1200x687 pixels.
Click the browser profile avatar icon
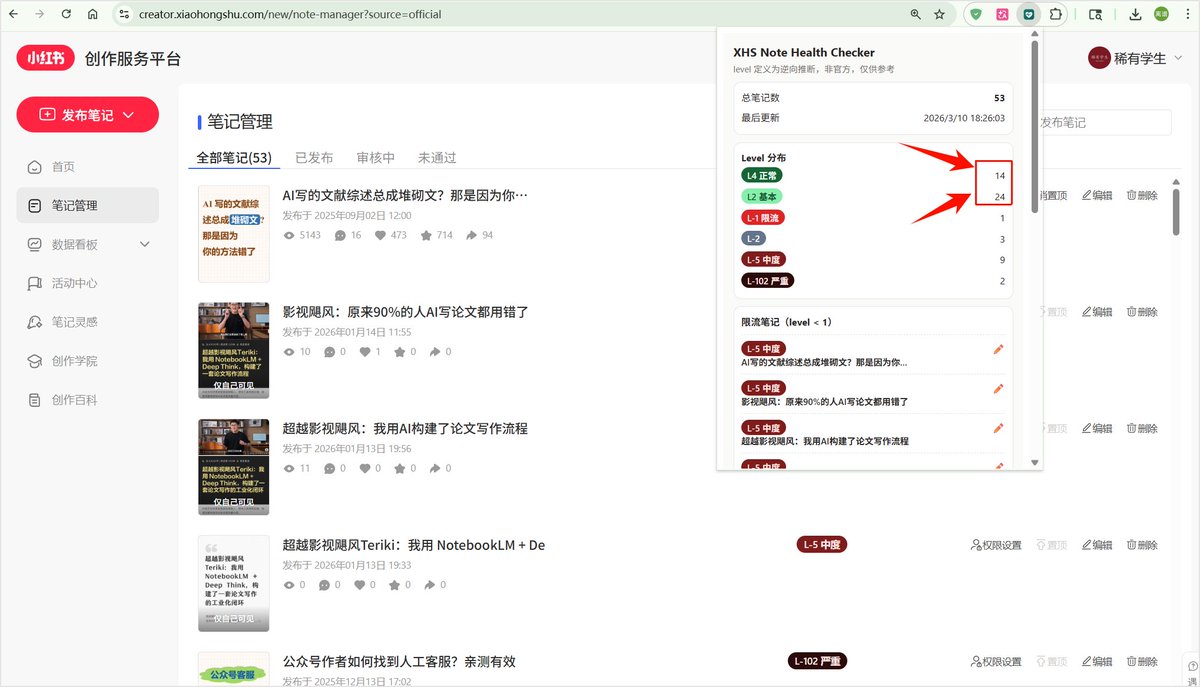[1161, 14]
